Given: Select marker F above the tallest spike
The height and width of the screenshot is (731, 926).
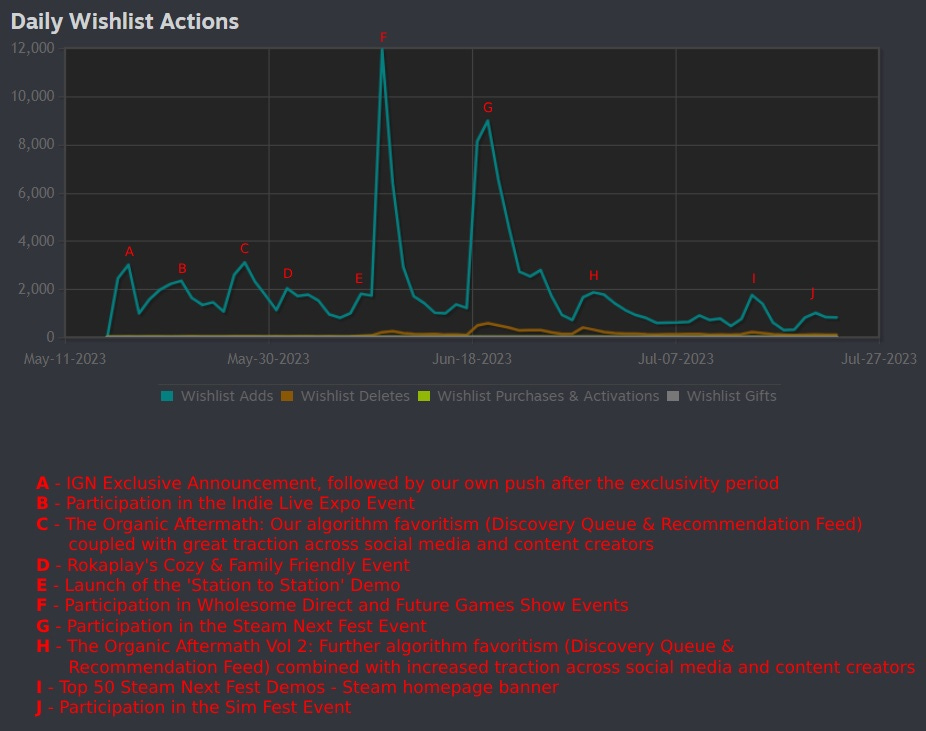Looking at the screenshot, I should pos(384,36).
